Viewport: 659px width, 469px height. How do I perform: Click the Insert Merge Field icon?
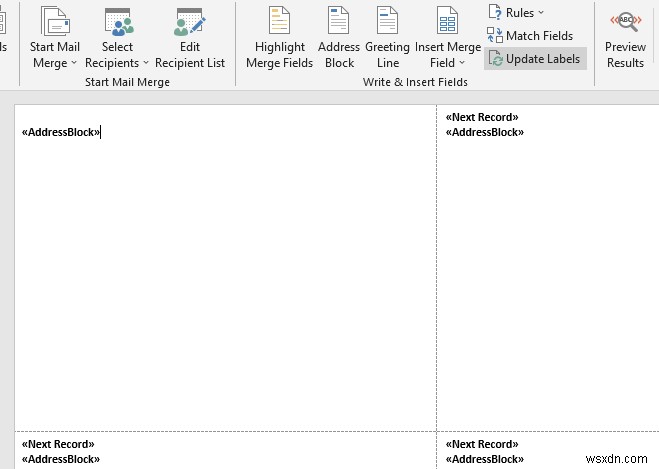pyautogui.click(x=447, y=20)
